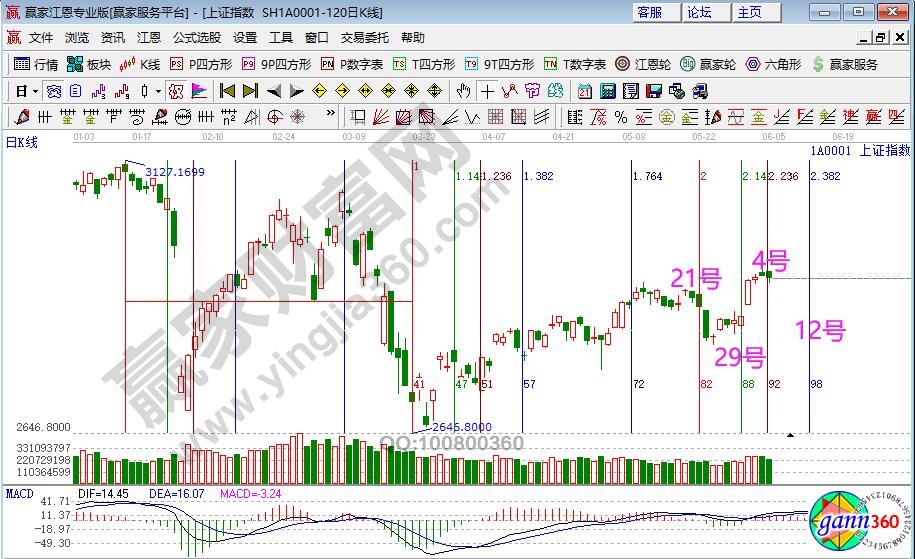915x559 pixels.
Task: Expand the period dropdown arrow beside 日
Action: click(35, 90)
